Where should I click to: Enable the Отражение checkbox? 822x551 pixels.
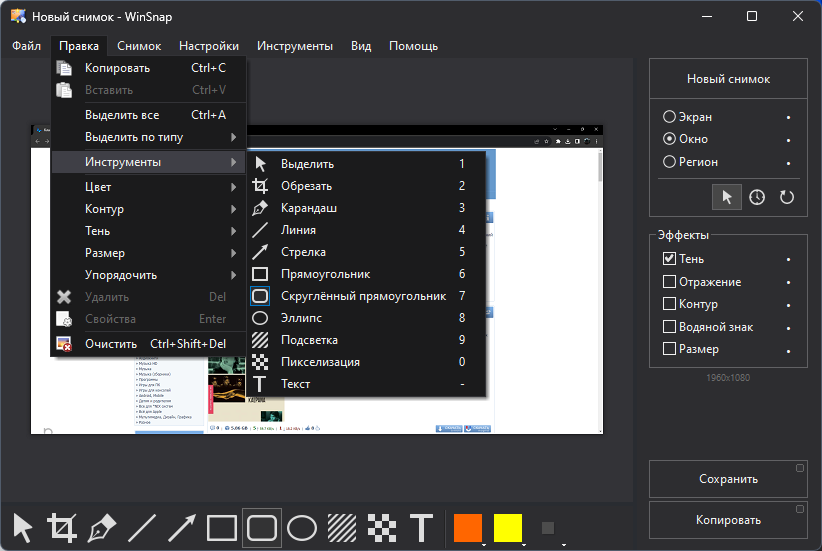(669, 282)
